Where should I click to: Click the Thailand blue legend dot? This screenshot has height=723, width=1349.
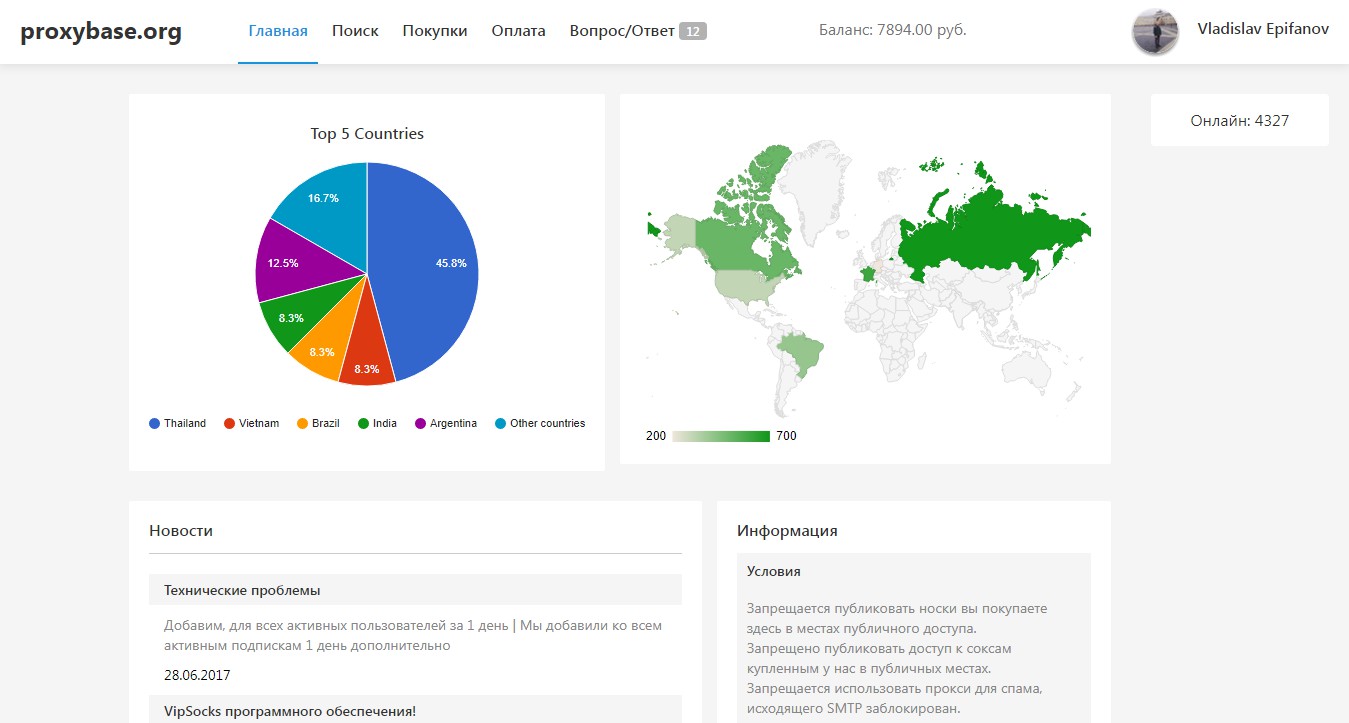point(154,423)
